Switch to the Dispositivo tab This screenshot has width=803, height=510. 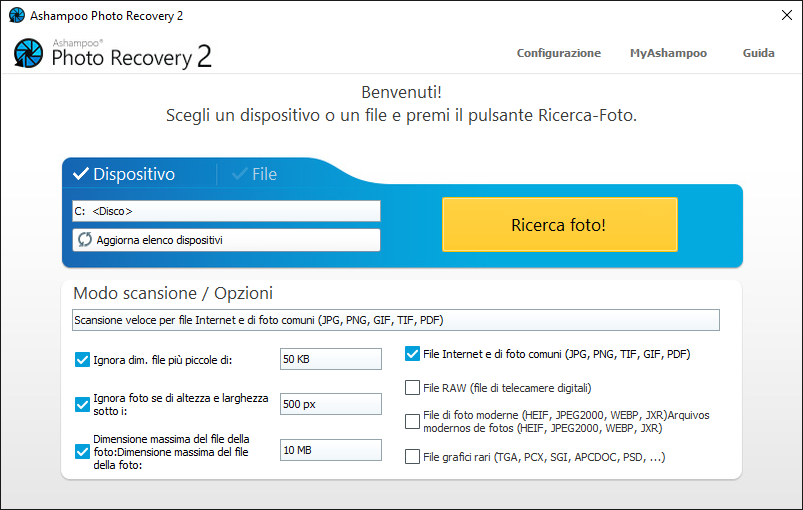pos(124,174)
